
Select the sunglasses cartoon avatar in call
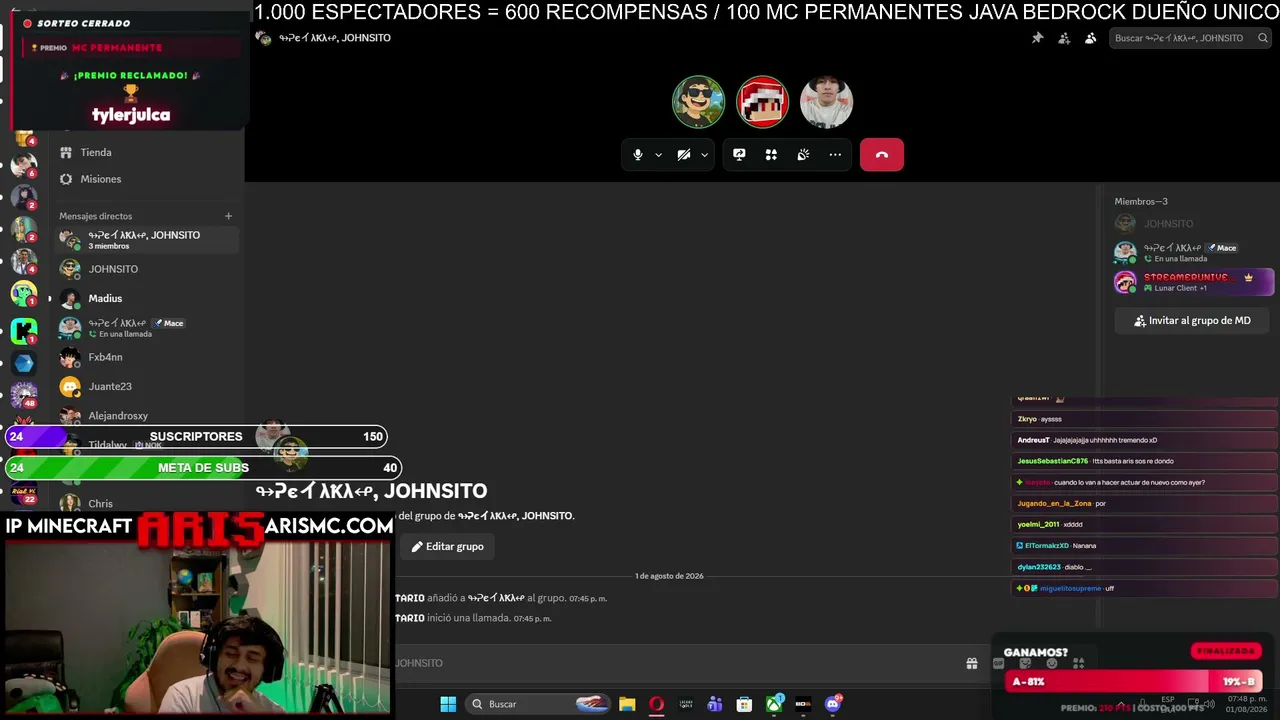(698, 102)
